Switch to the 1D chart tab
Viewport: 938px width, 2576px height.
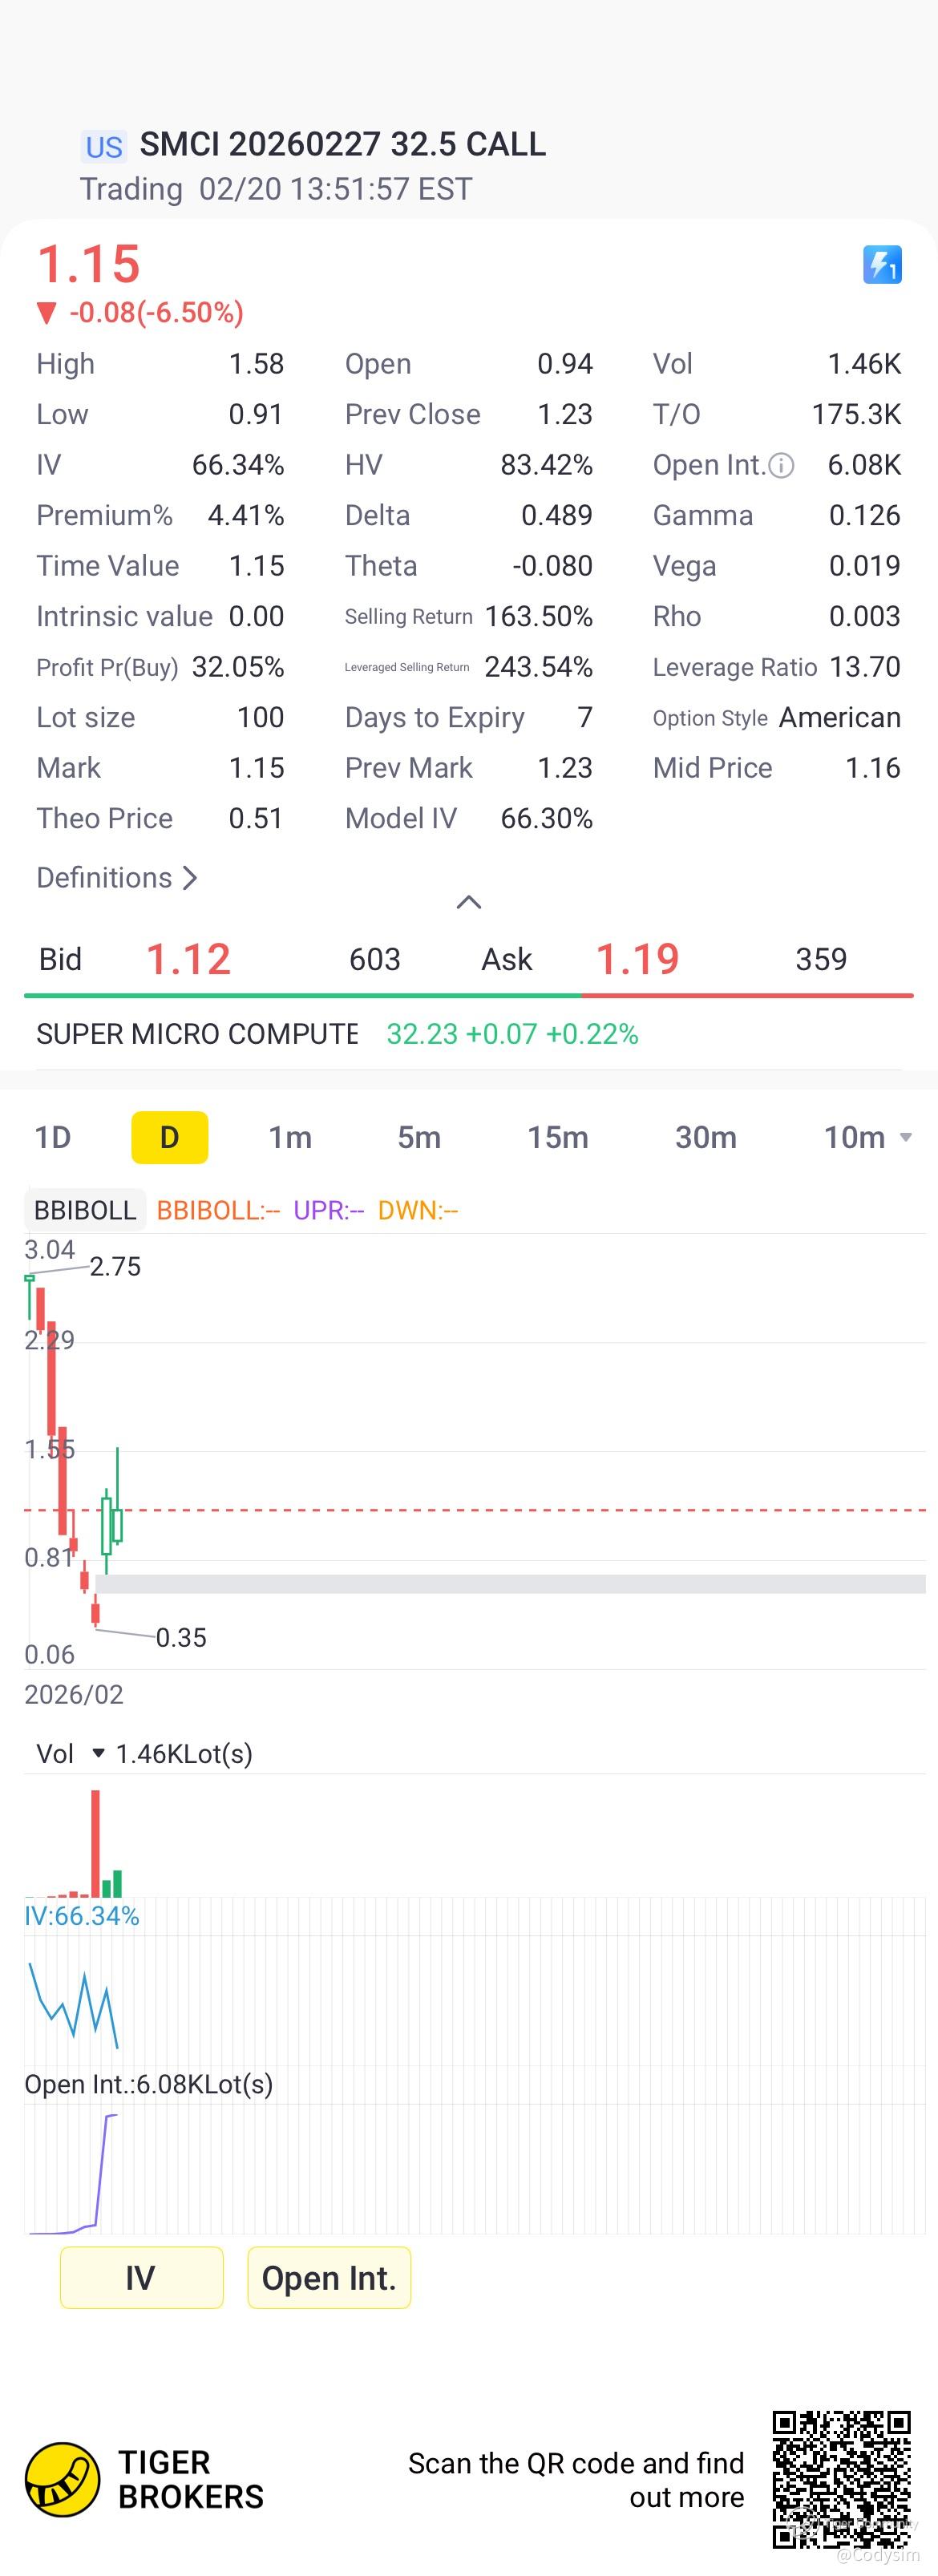point(53,1137)
